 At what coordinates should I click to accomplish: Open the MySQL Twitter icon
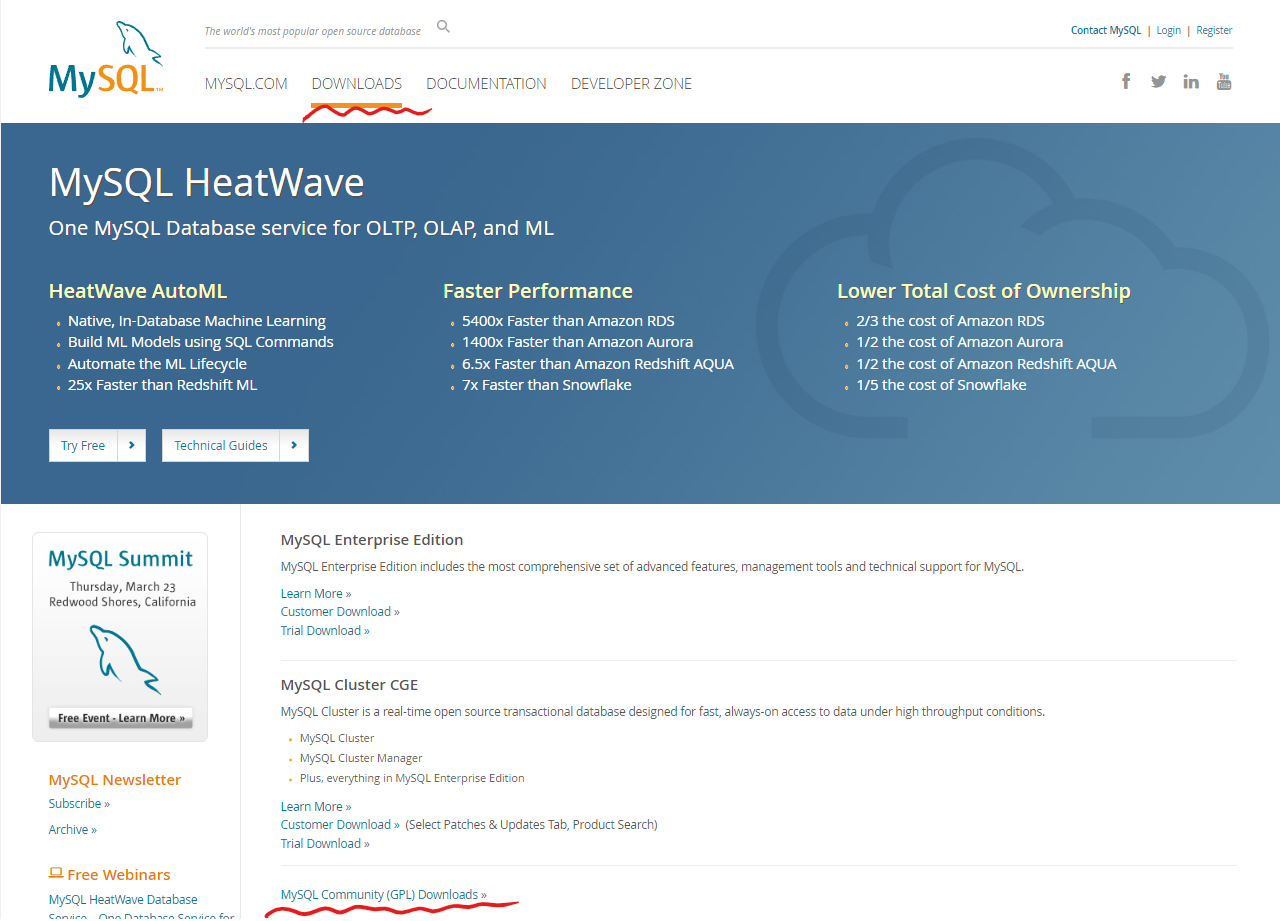[x=1158, y=82]
